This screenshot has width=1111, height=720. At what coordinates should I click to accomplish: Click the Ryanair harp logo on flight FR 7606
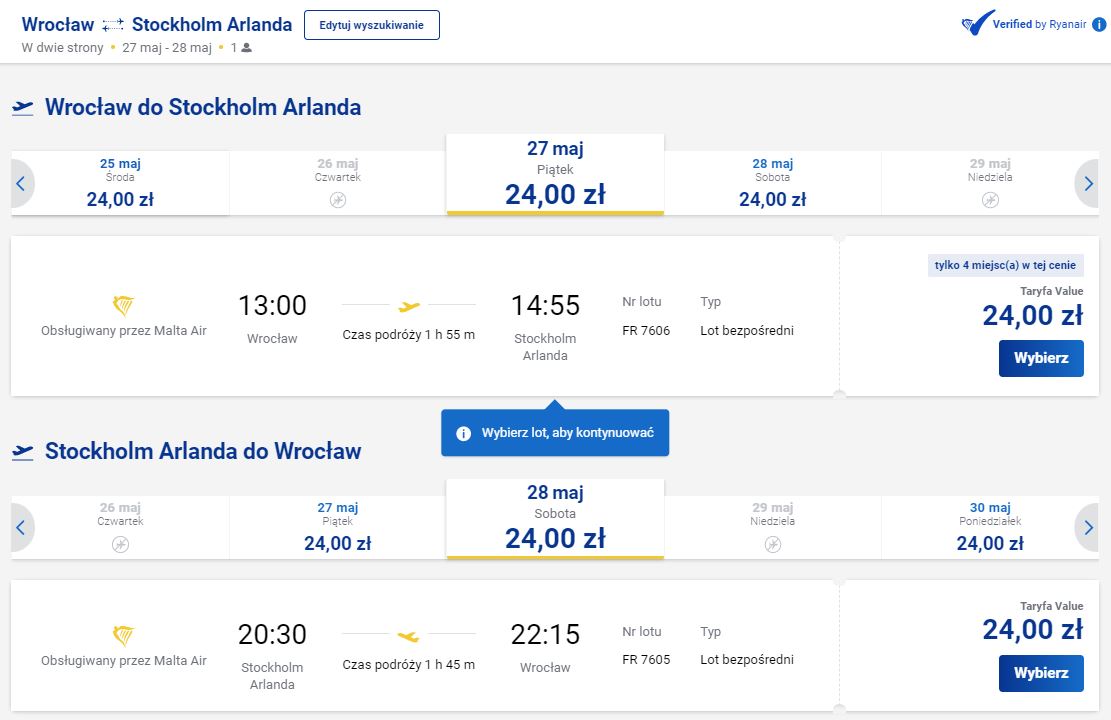[123, 306]
